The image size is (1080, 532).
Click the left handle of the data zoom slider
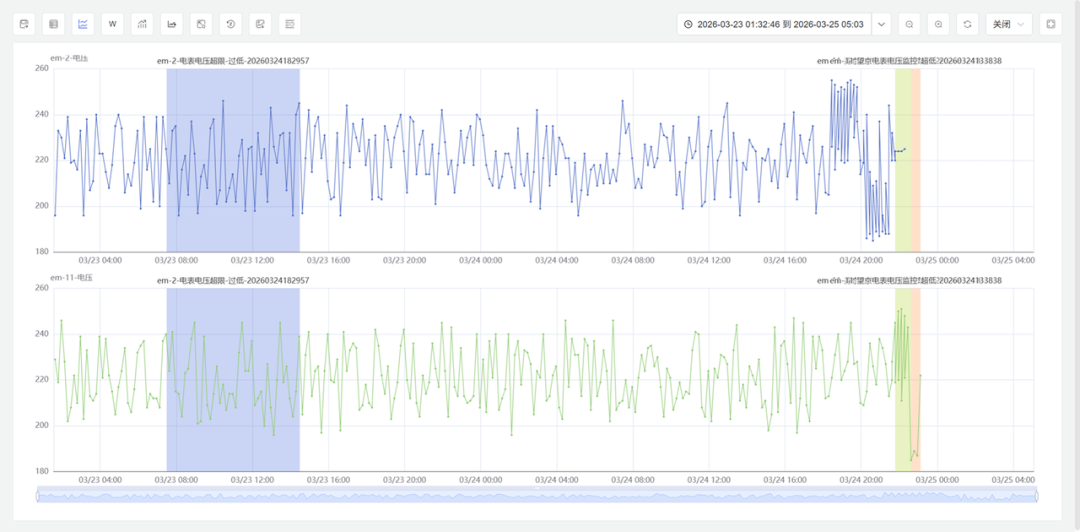(x=37, y=495)
